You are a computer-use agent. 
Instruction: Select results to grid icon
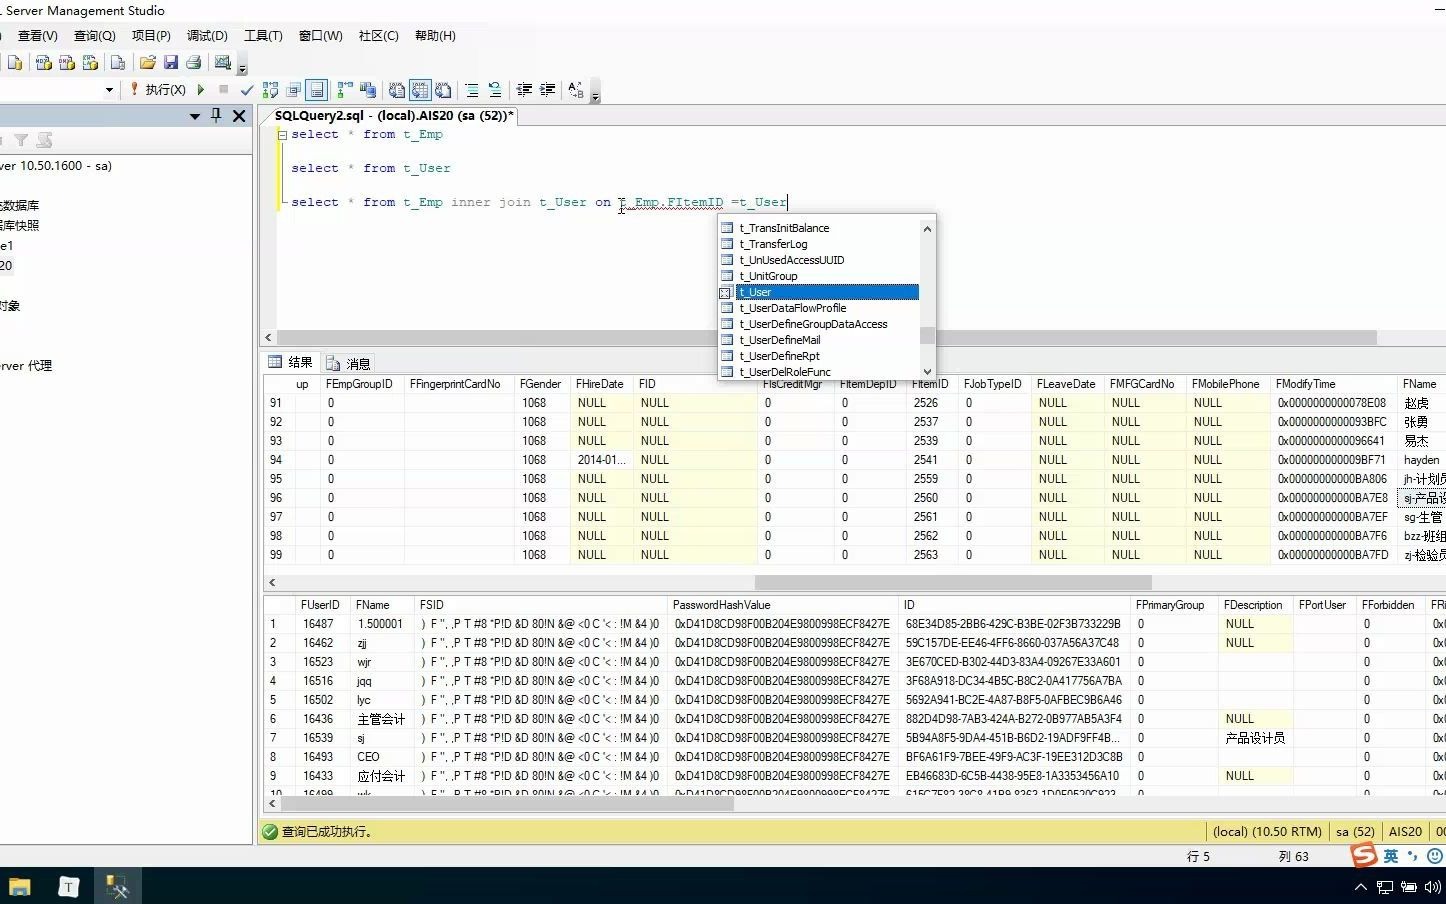pos(420,90)
